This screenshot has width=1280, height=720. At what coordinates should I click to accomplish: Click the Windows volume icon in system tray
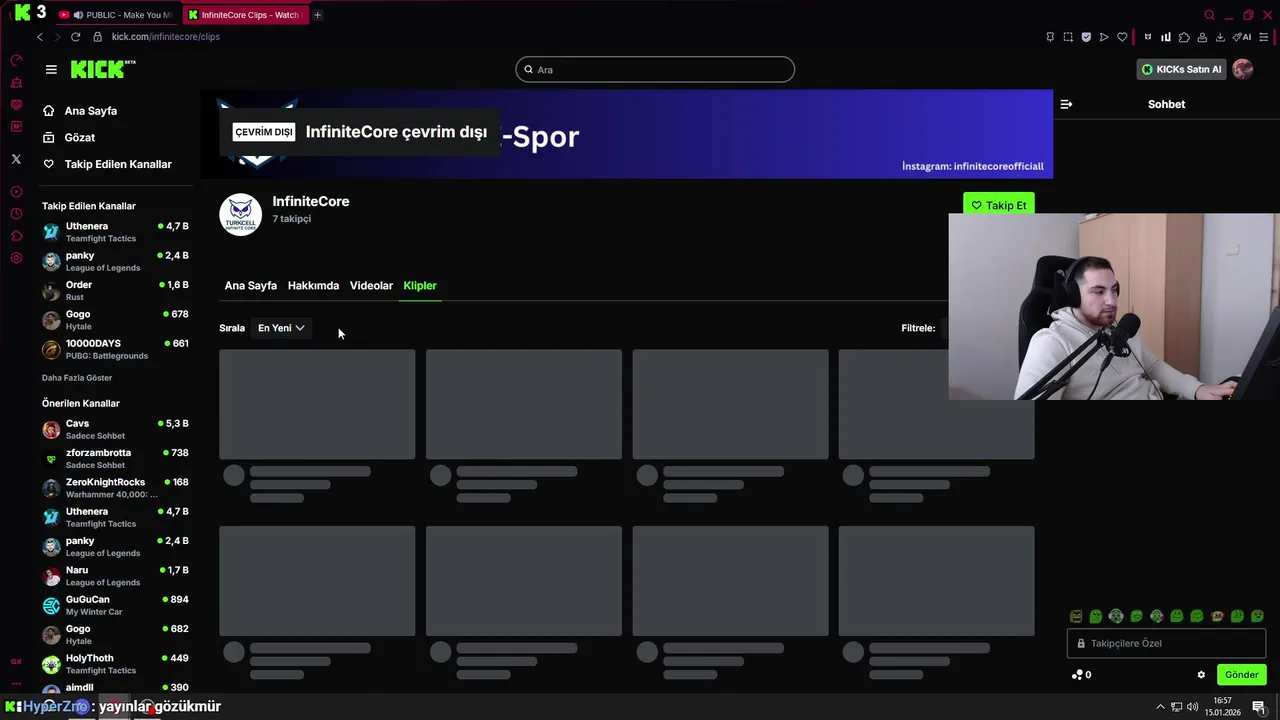tap(1191, 707)
